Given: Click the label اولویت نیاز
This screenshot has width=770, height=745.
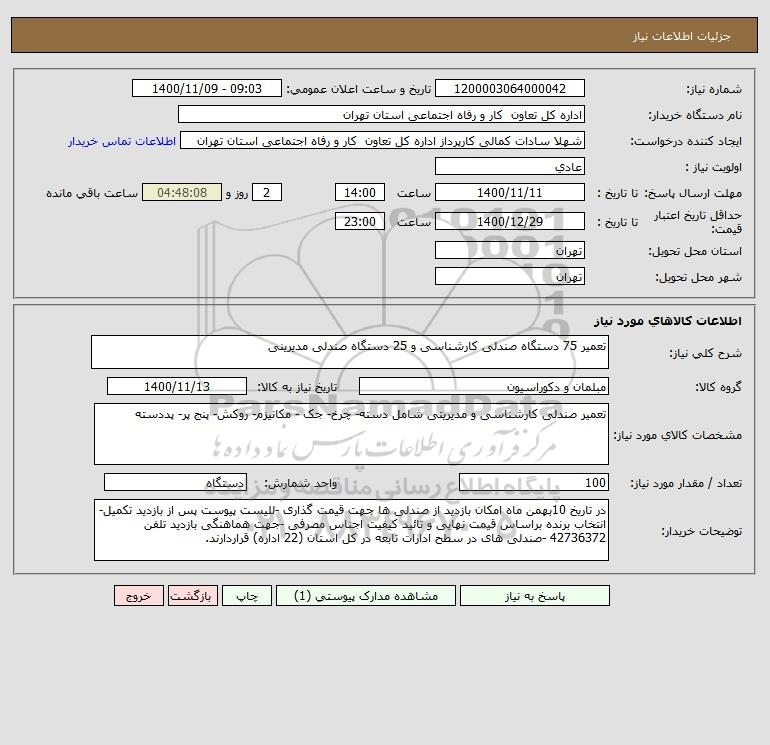Looking at the screenshot, I should coord(714,167).
